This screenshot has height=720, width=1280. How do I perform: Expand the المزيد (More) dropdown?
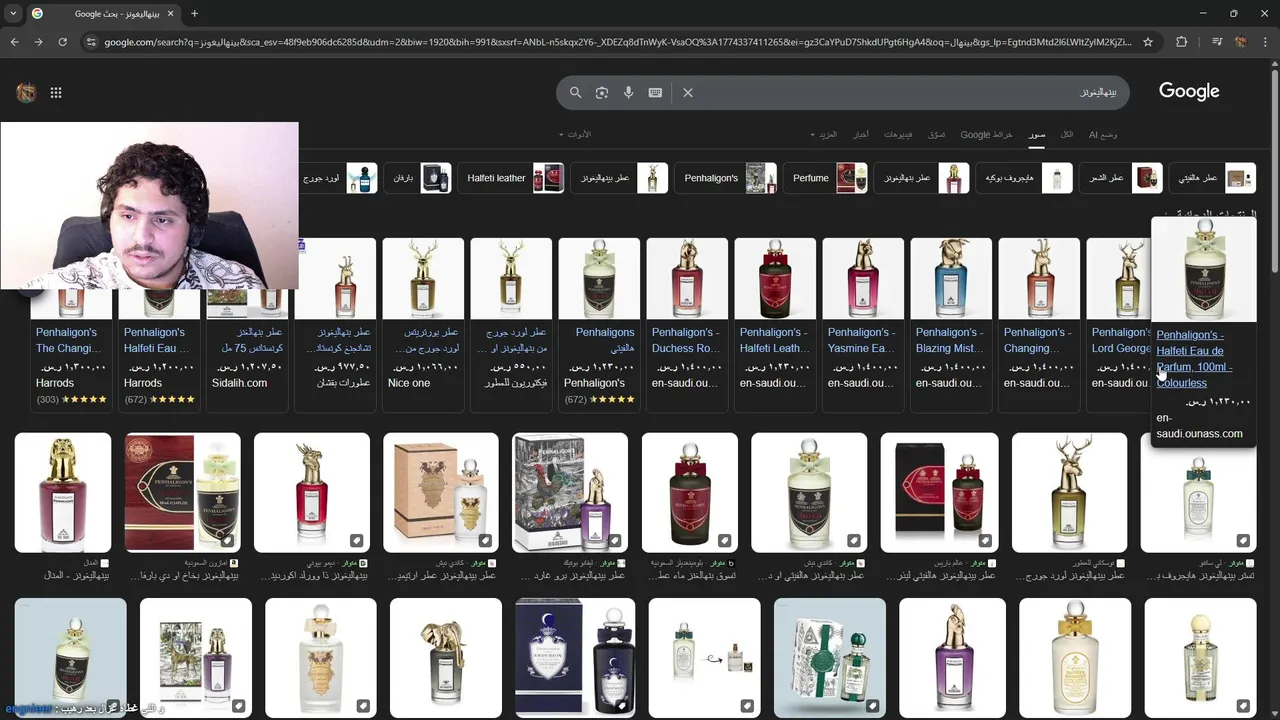click(824, 134)
